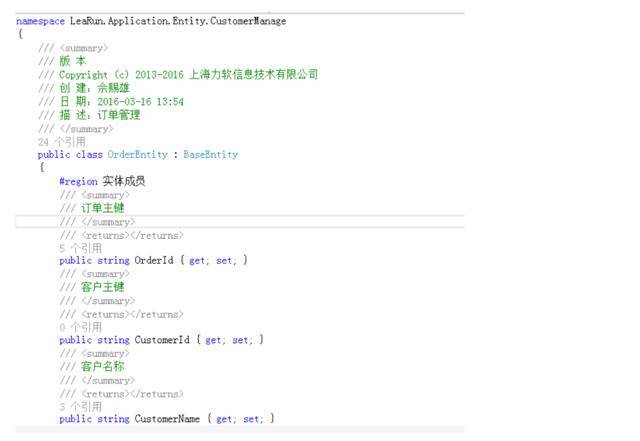
Task: Click LeaRun.Application.Entity.CustomerManage namespace name
Action: [x=178, y=21]
